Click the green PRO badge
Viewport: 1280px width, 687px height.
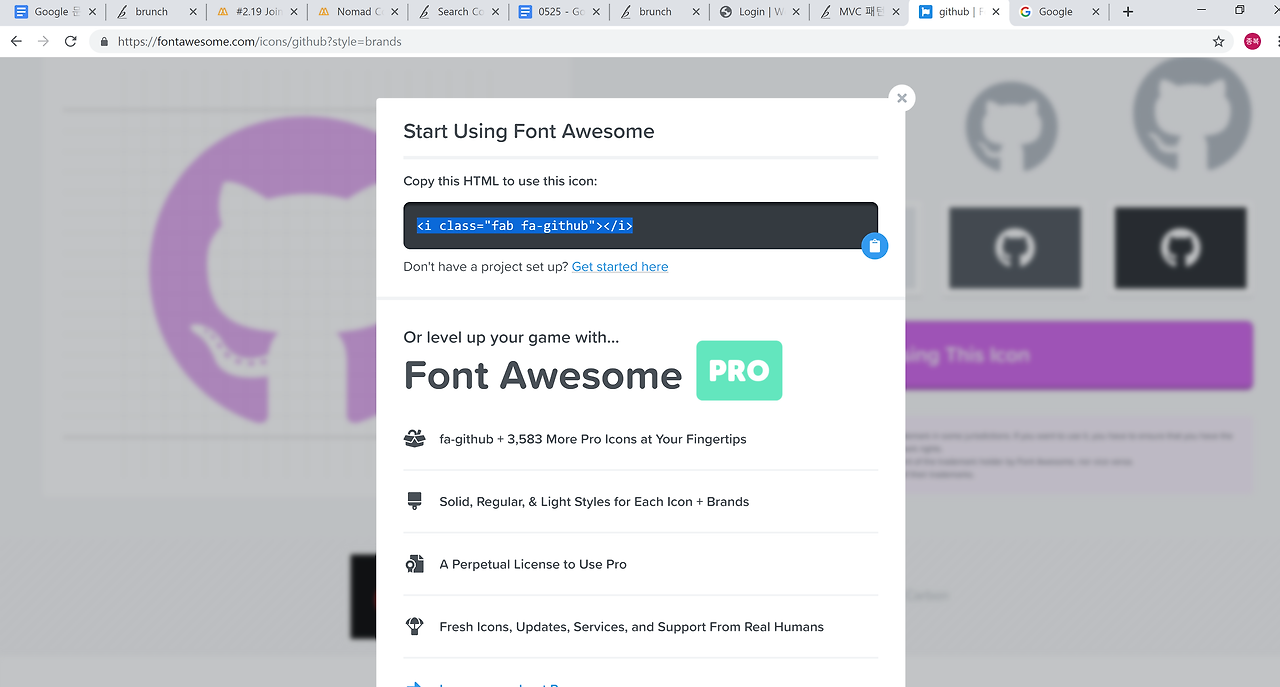(x=739, y=370)
